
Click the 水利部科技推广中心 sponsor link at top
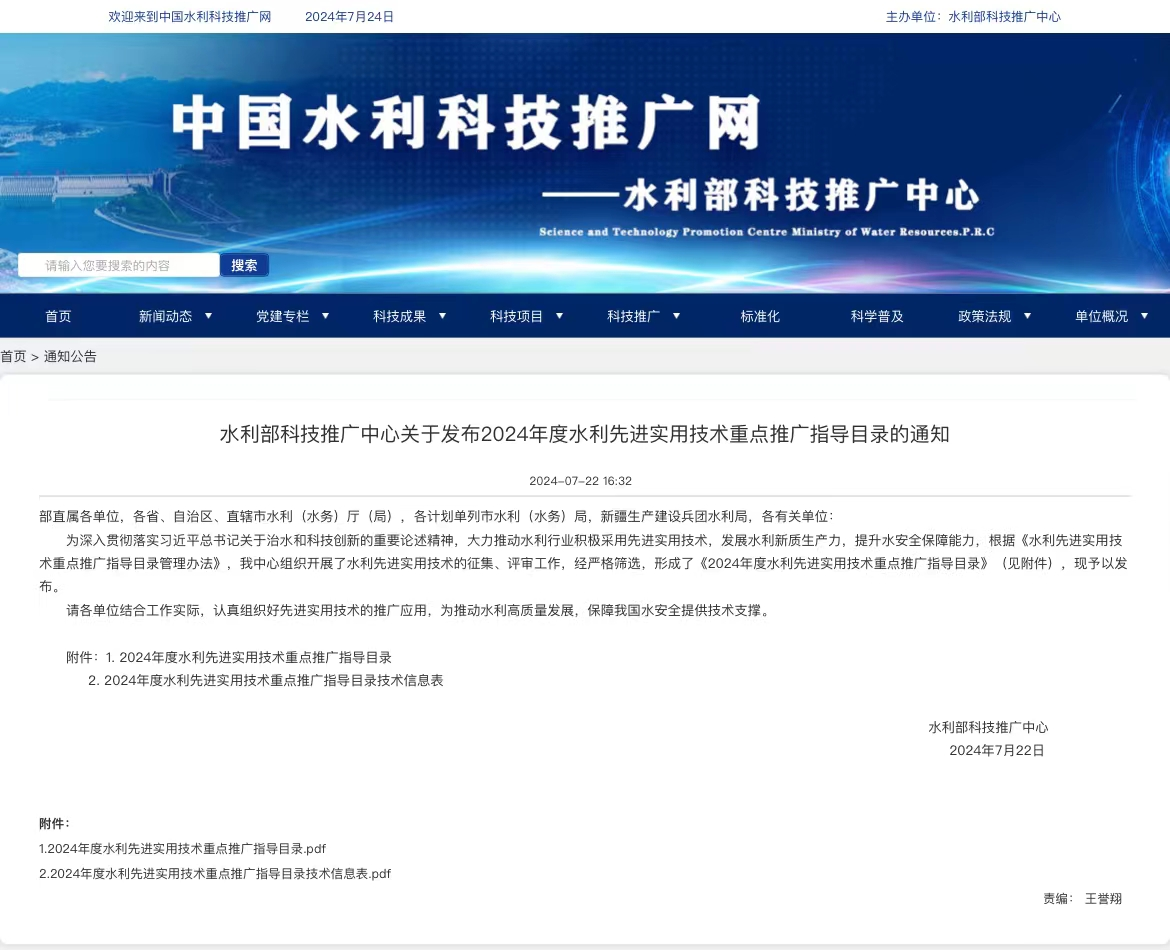pos(1004,16)
